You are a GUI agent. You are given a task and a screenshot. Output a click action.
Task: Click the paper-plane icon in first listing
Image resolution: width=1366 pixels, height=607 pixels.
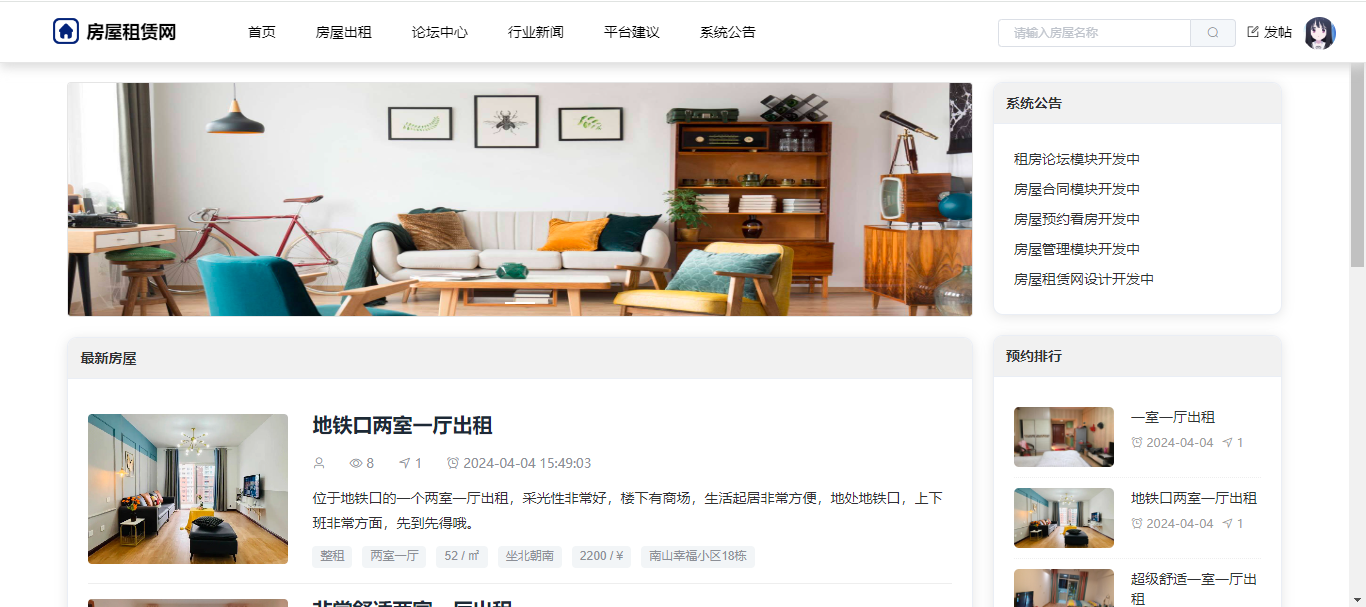(x=404, y=463)
